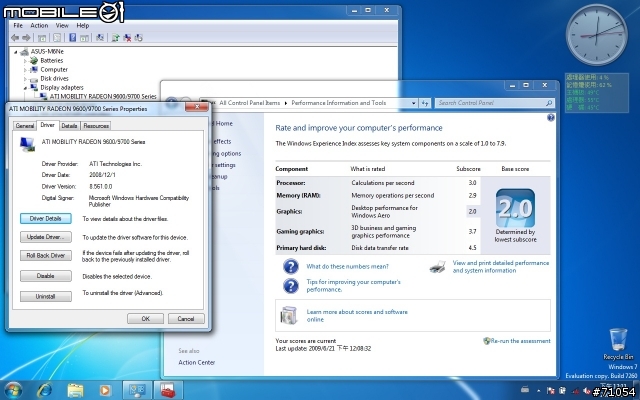Click the forward arrow in Device Manager toolbar
The width and height of the screenshot is (640, 400).
click(x=26, y=38)
